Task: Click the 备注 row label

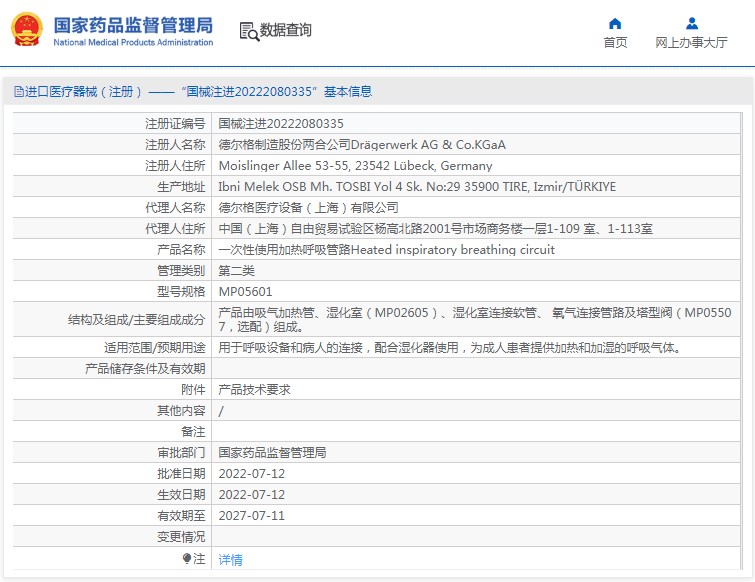Action: 193,432
